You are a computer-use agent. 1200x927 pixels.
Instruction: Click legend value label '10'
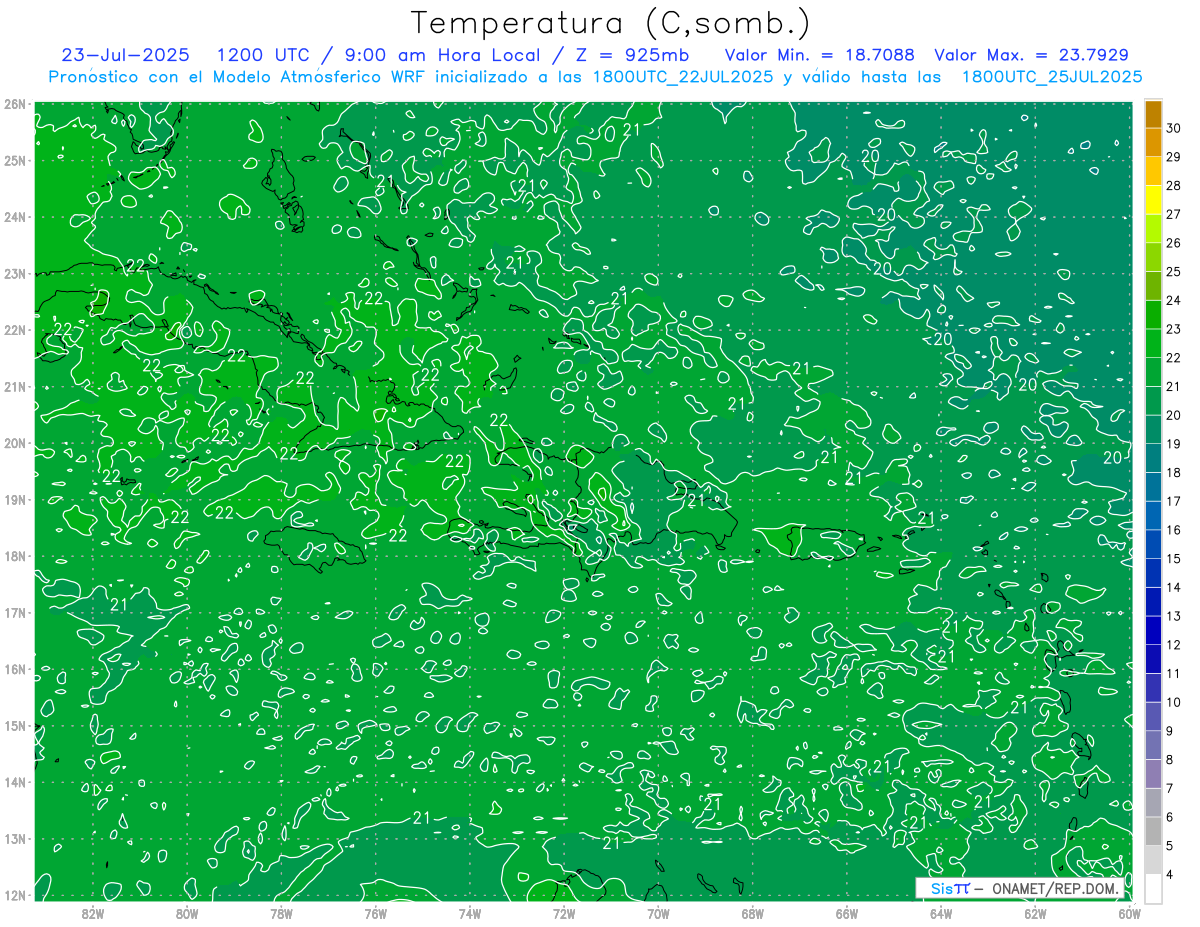pos(1174,702)
